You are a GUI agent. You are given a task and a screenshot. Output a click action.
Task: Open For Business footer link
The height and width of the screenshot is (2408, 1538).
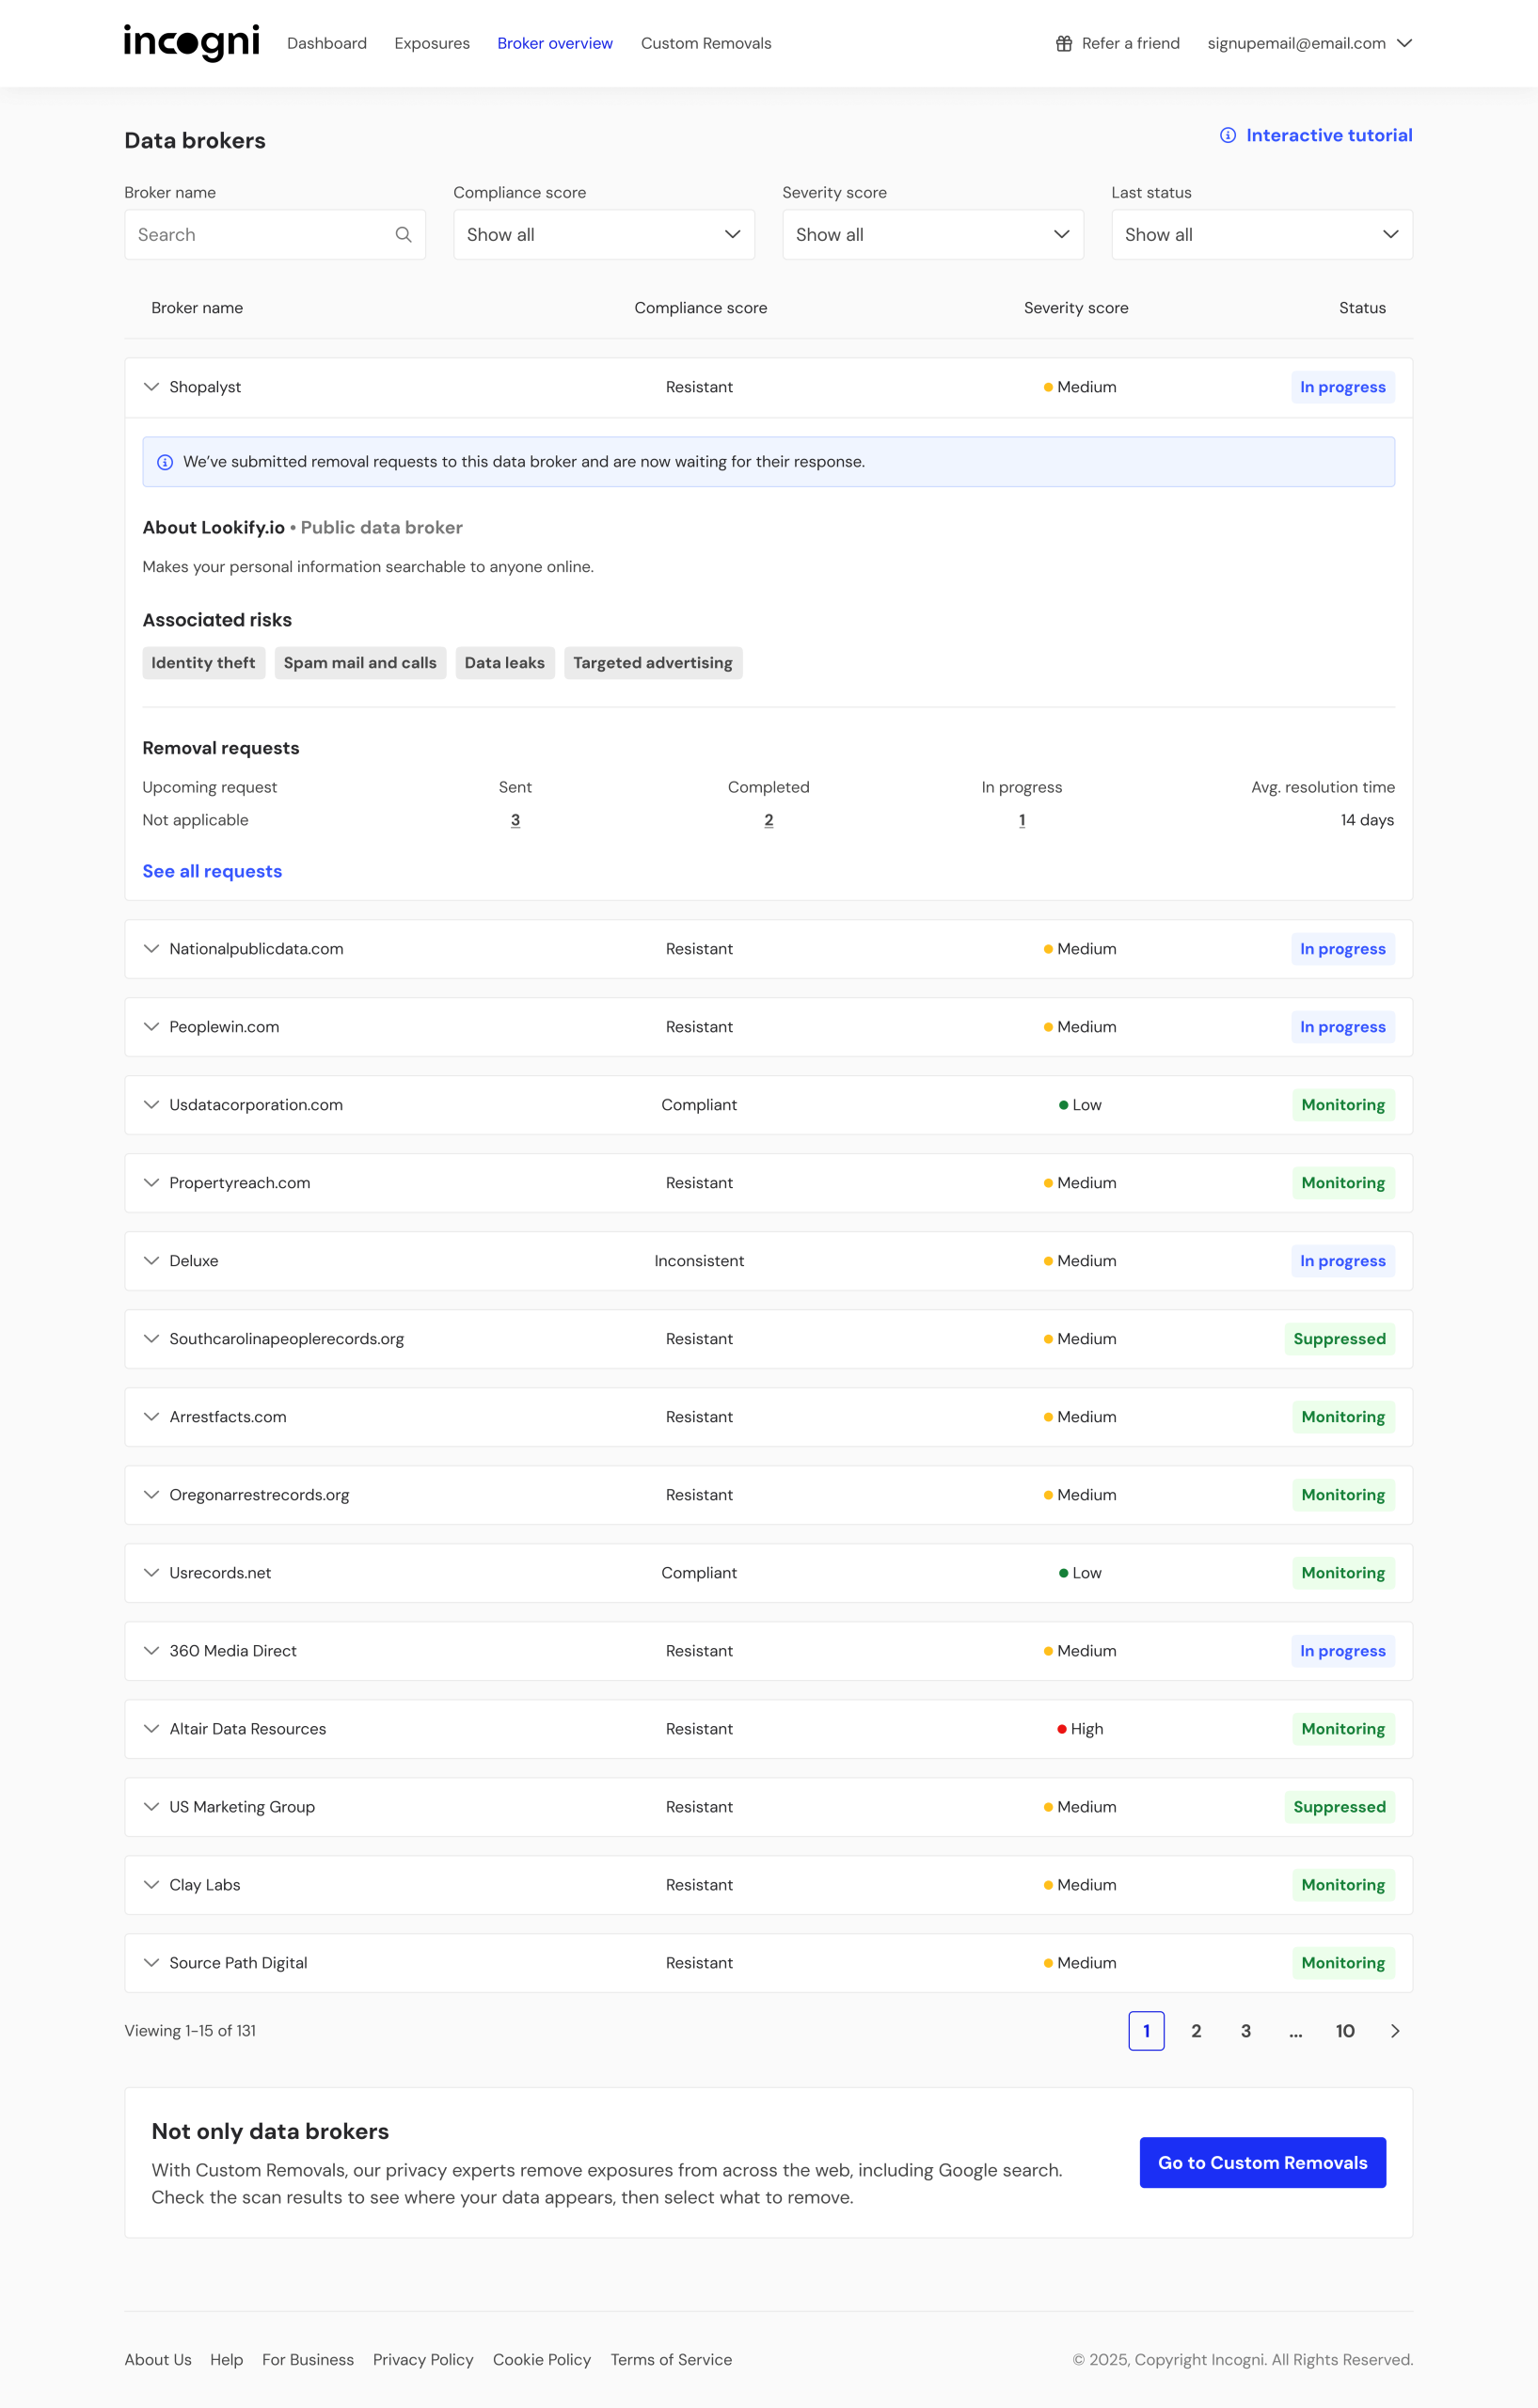point(308,2360)
